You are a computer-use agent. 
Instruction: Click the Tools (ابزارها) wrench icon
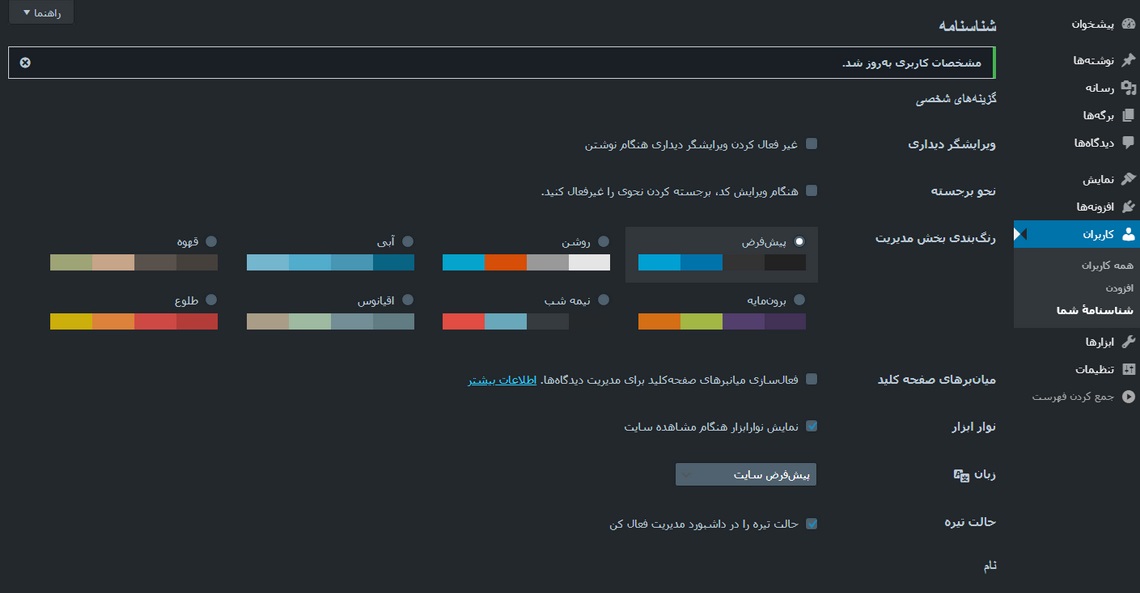(x=1128, y=342)
